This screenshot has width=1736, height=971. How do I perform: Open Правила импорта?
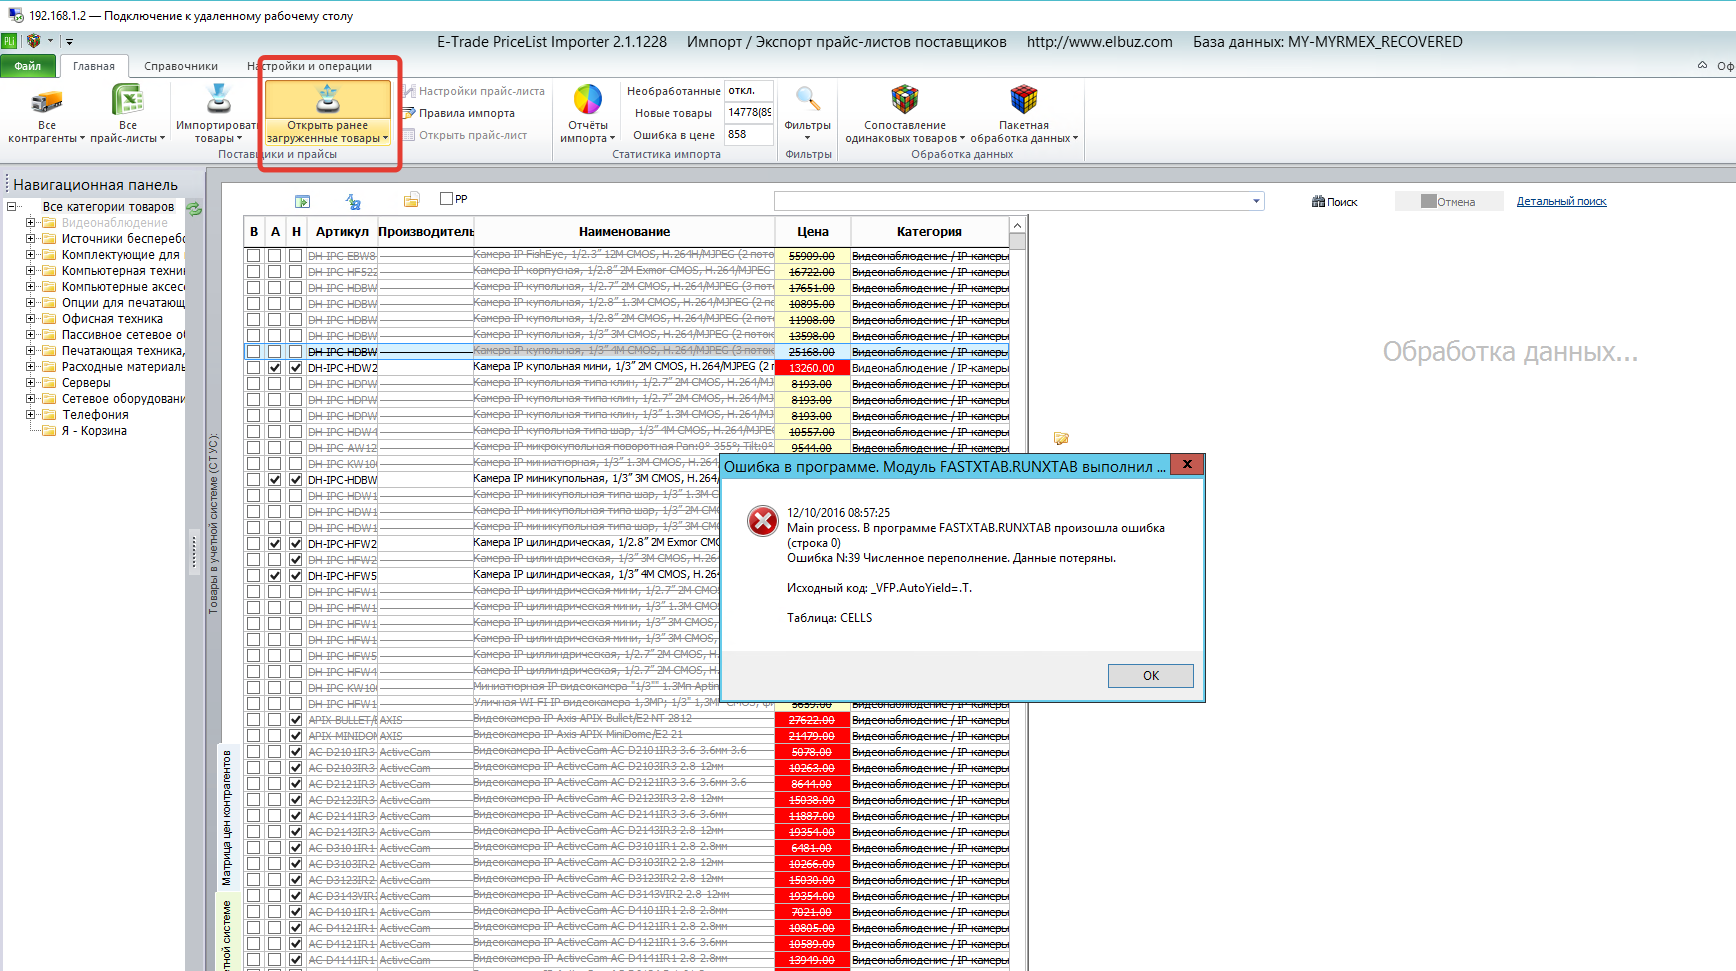[460, 113]
